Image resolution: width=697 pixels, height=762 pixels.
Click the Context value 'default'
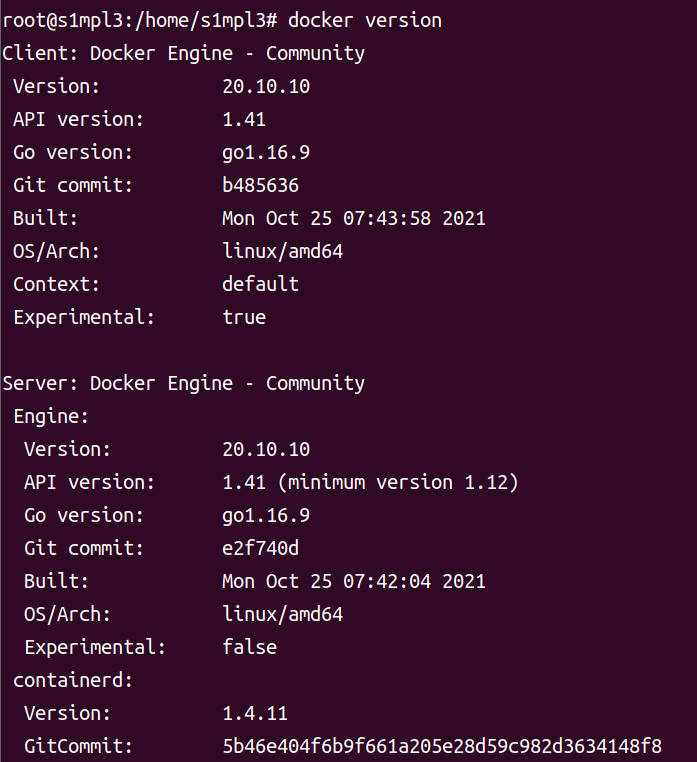coord(260,284)
